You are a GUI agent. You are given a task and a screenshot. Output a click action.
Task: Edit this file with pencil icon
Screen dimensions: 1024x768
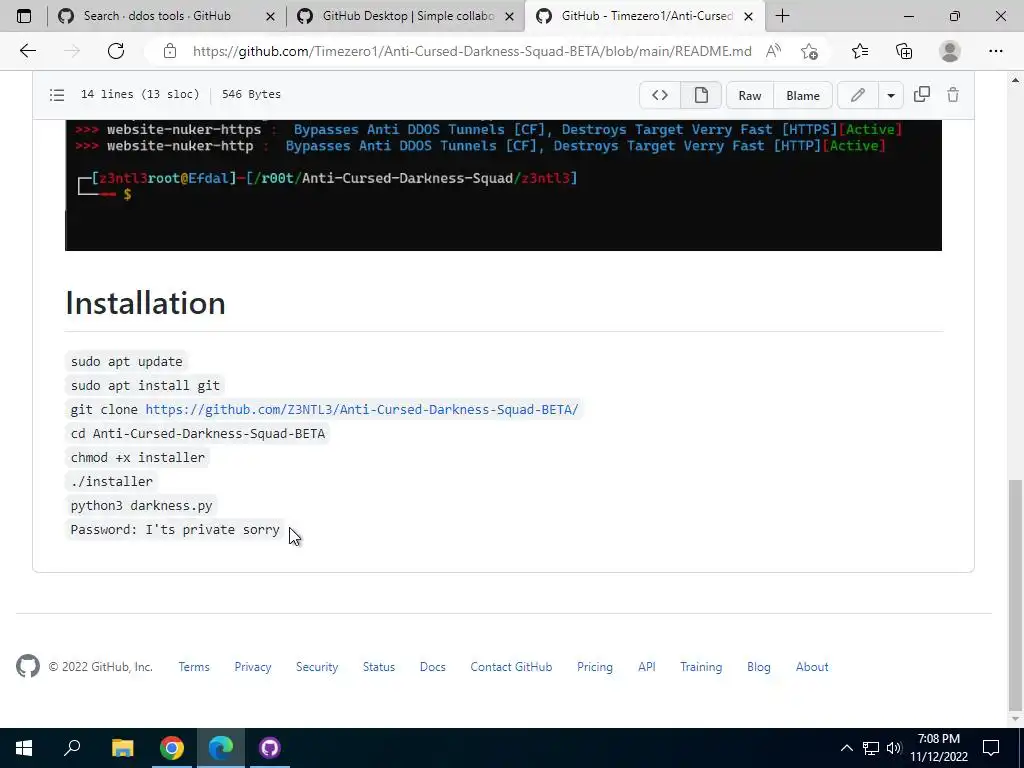[x=857, y=95]
